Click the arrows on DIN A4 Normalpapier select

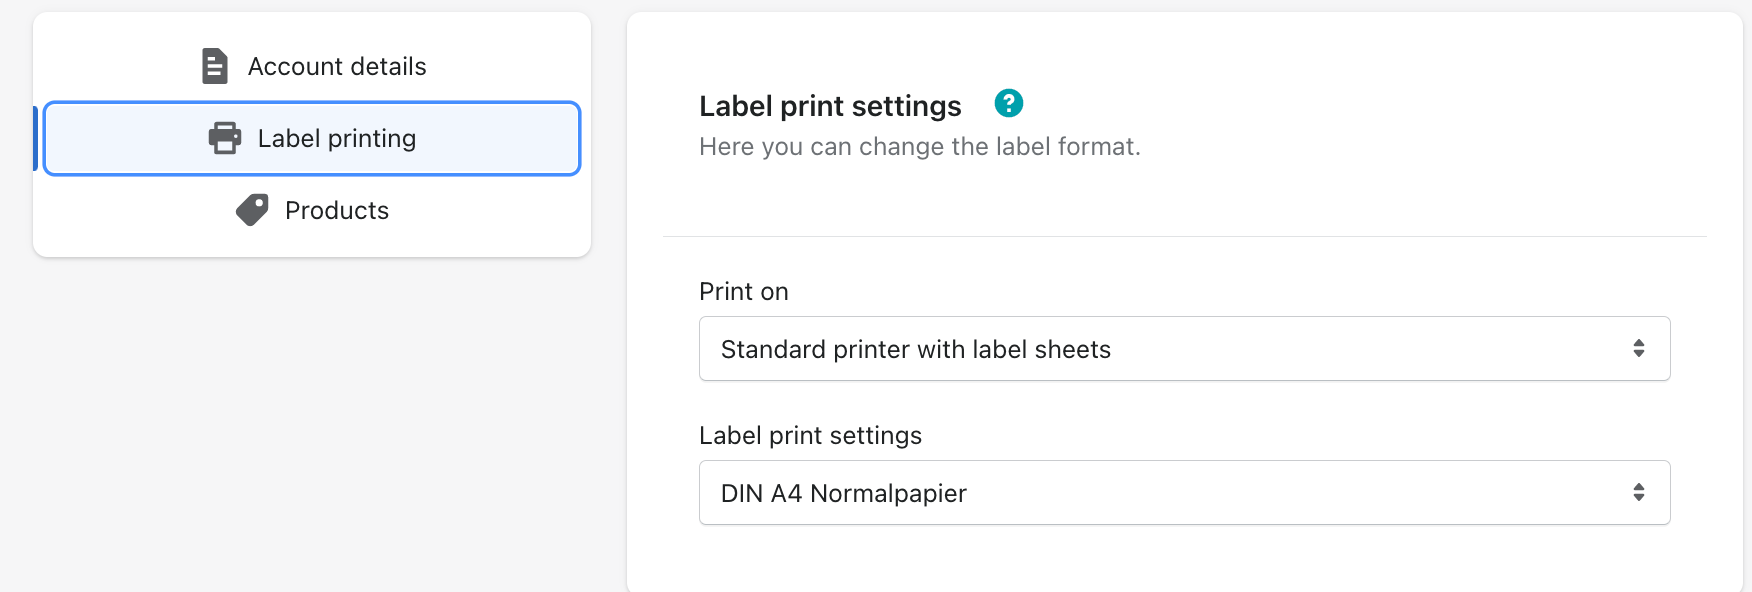pyautogui.click(x=1639, y=492)
